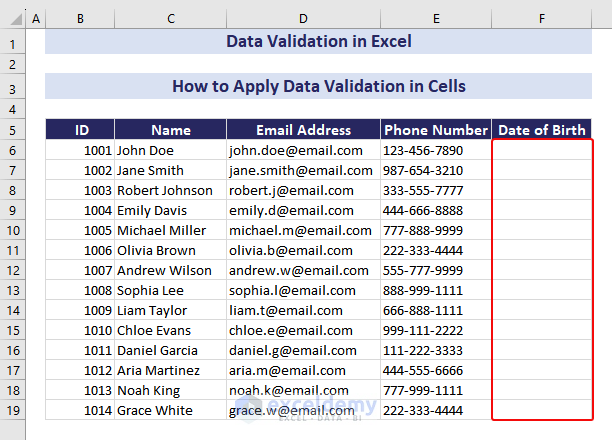Click the 'Phone Number' column header cell

click(435, 130)
